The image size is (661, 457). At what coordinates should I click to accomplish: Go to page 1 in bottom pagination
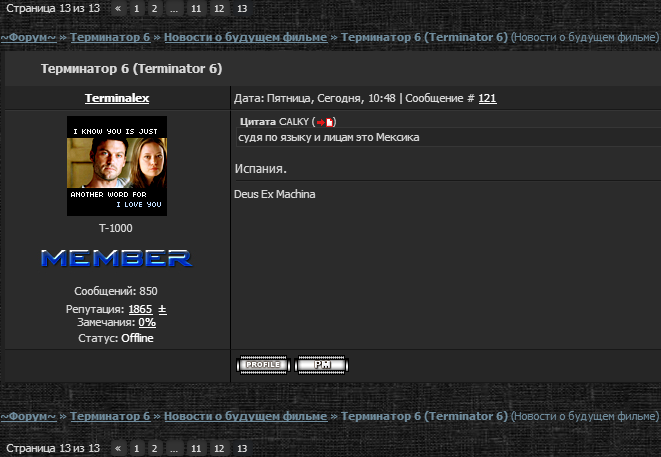136,448
